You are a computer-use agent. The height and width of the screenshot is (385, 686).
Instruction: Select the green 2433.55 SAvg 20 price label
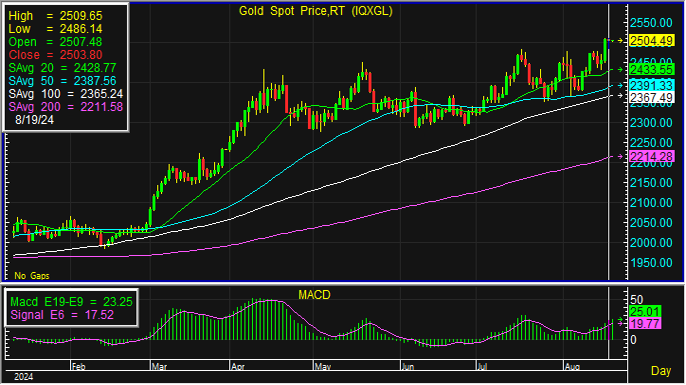click(x=651, y=70)
